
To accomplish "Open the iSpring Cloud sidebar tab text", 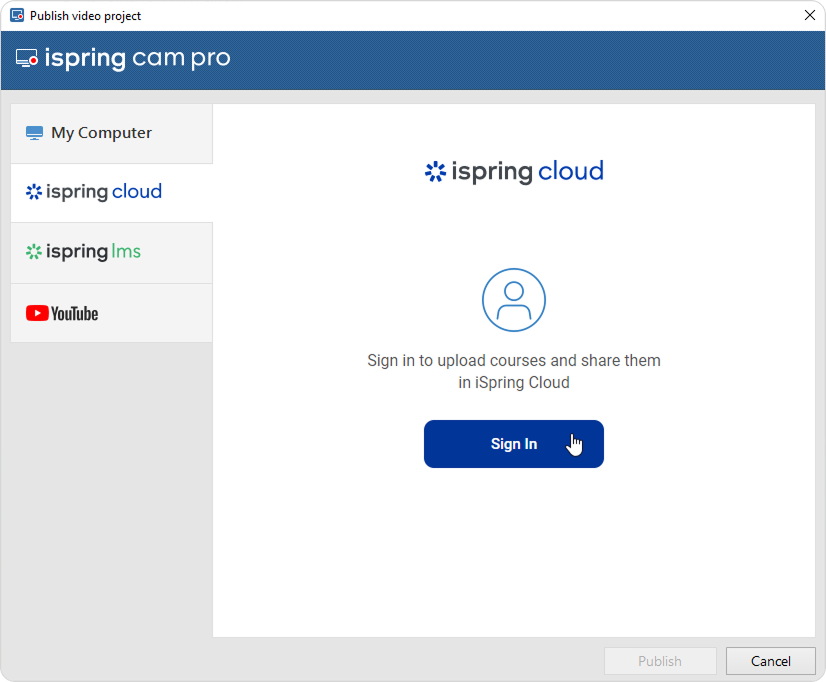I will click(104, 192).
